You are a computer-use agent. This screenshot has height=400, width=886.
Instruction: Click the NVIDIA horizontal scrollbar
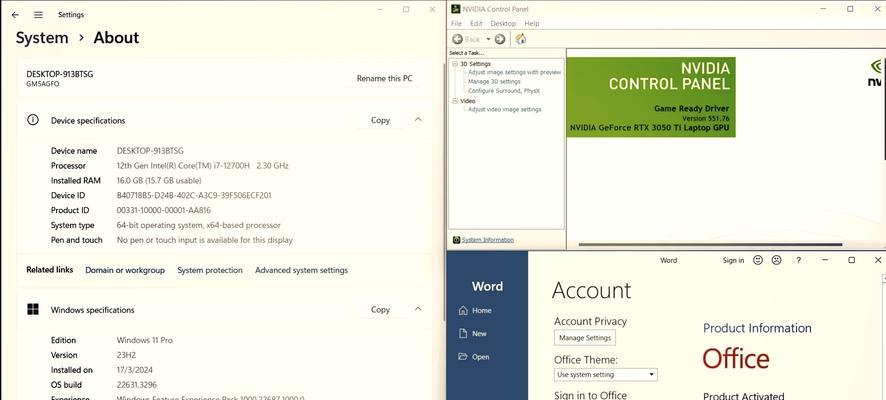(710, 245)
